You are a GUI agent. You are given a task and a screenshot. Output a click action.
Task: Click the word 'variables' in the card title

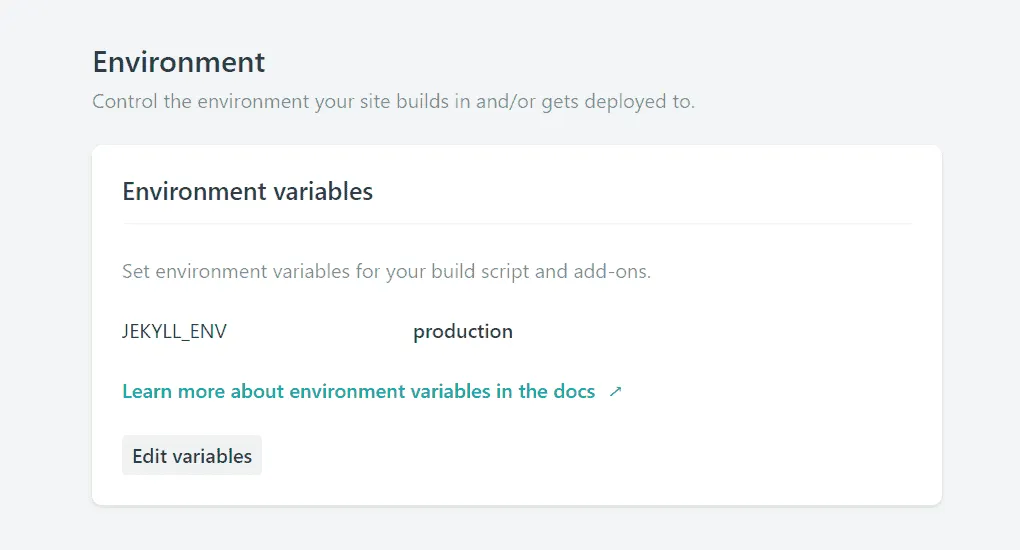click(326, 191)
